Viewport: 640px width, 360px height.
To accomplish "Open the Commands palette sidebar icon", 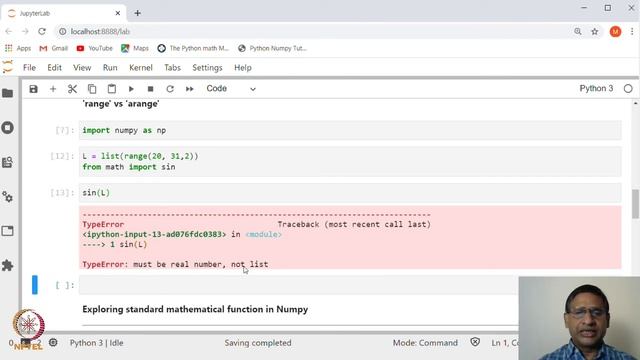I will 8,162.
